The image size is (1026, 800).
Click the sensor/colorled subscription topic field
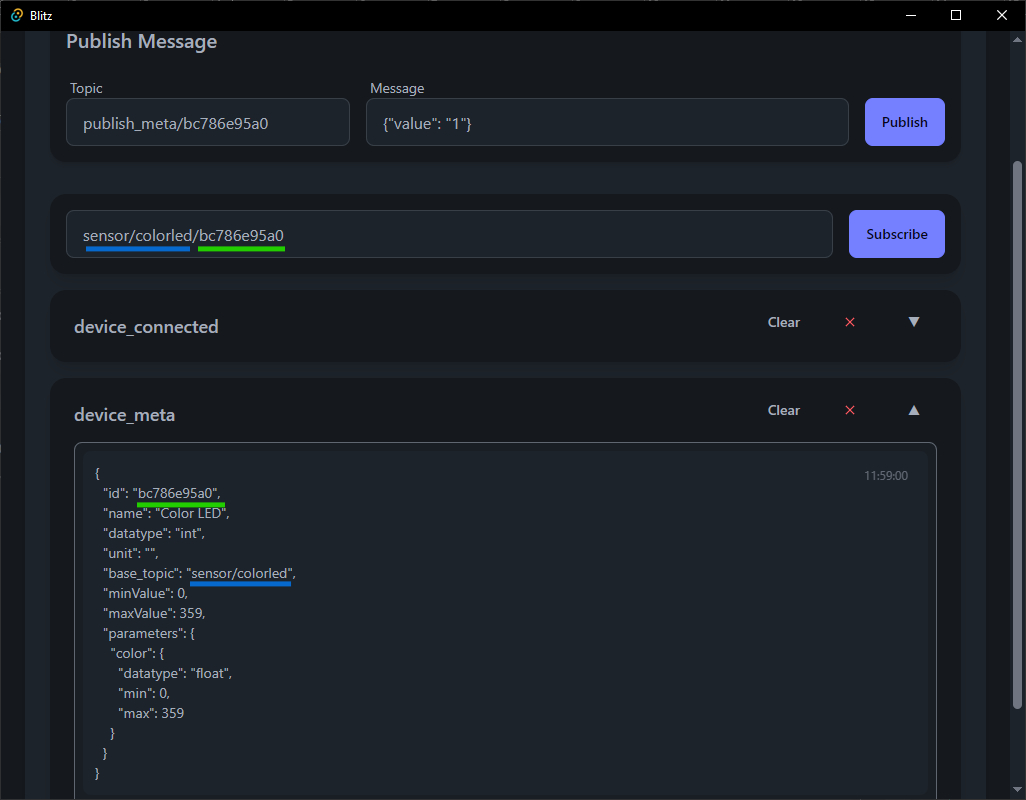[x=449, y=233]
